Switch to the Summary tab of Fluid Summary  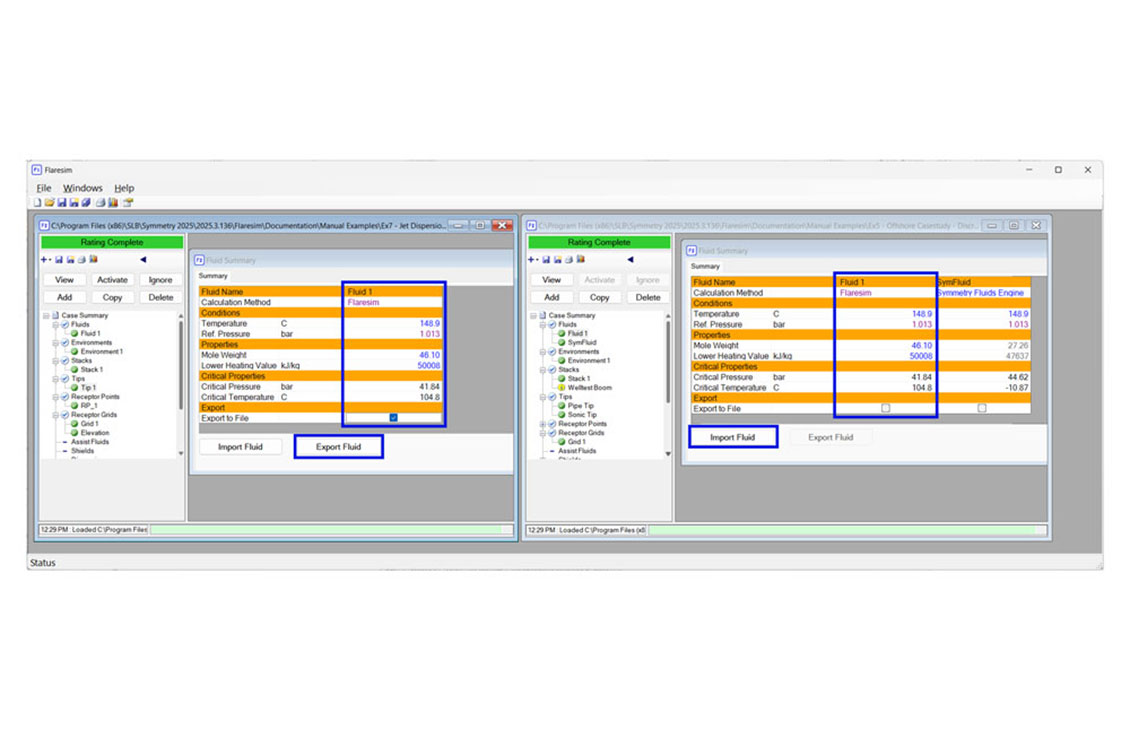click(x=213, y=275)
